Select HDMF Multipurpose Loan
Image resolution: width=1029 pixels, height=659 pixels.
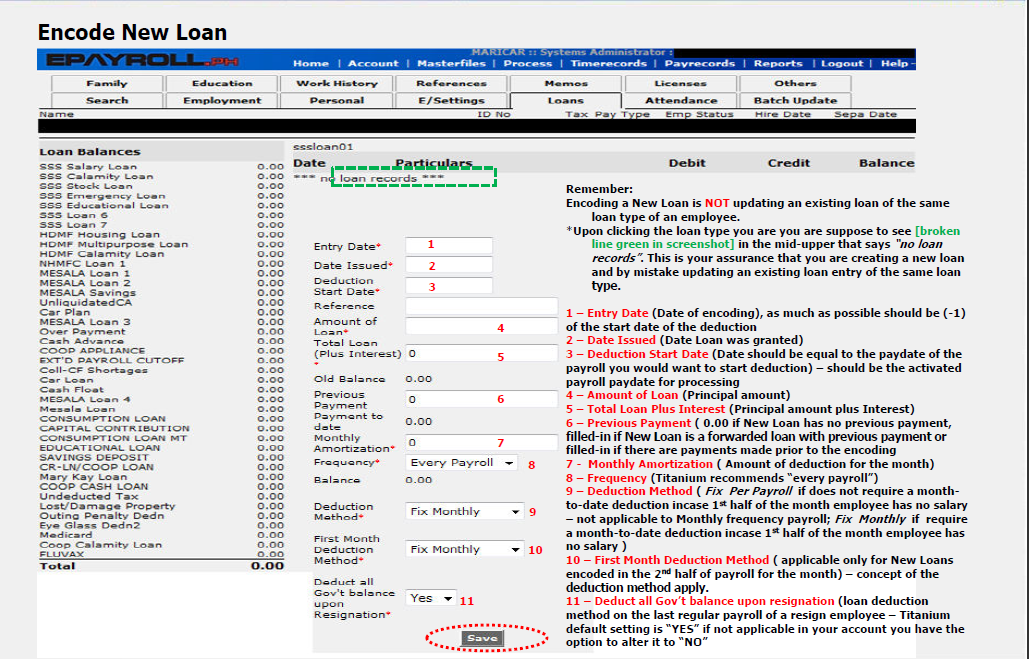[114, 244]
